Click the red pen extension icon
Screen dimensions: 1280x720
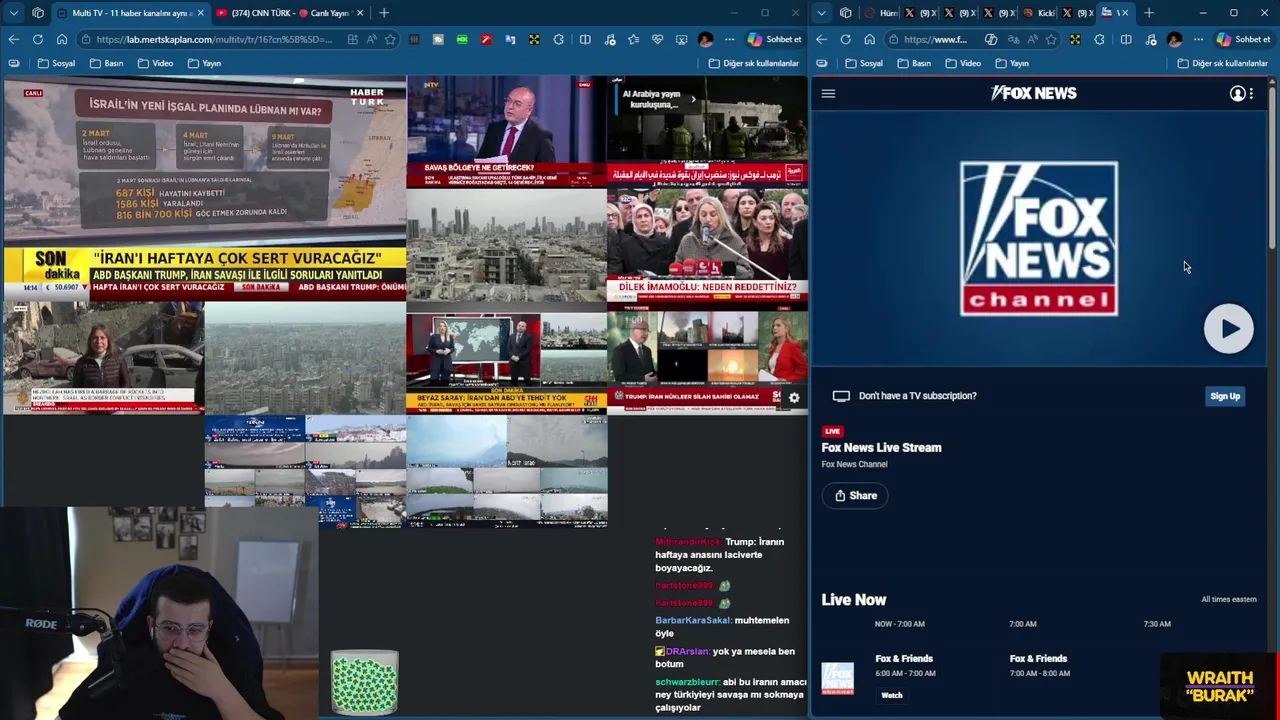[x=486, y=39]
